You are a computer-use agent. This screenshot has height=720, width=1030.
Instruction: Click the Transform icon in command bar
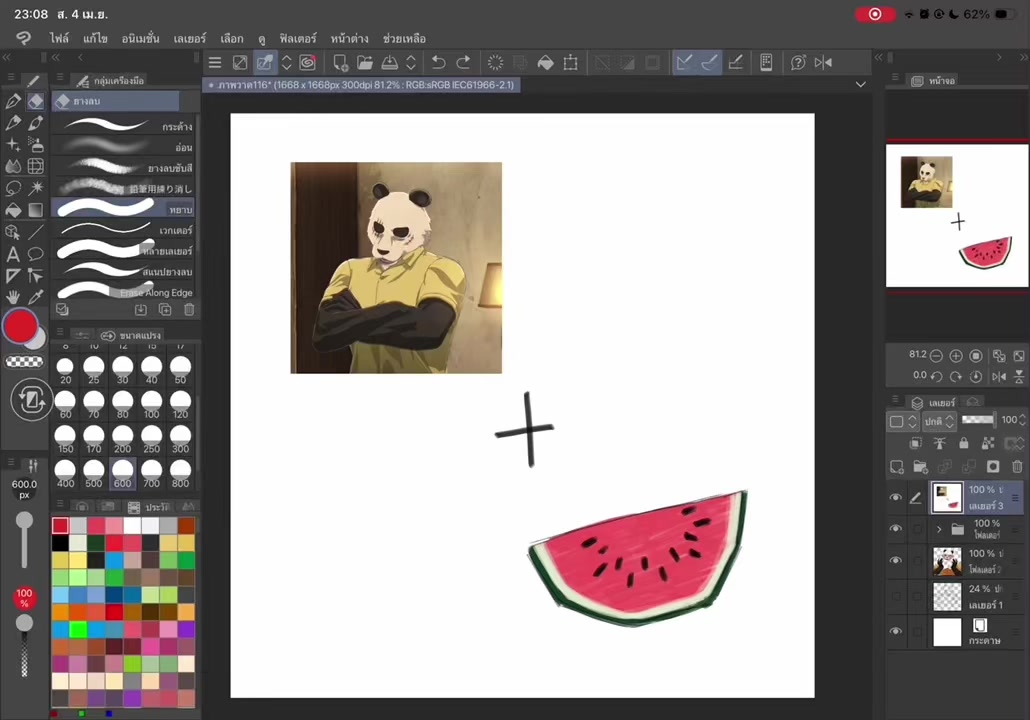(x=570, y=62)
